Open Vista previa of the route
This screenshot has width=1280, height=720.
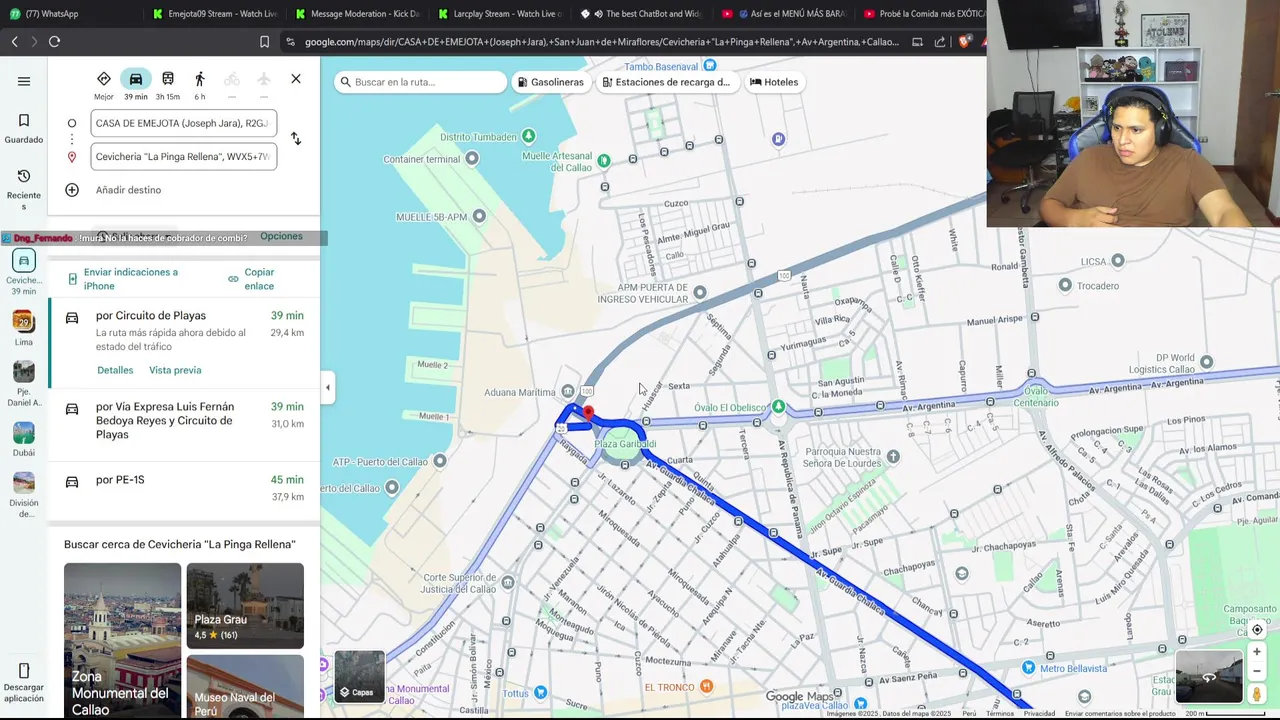click(x=175, y=370)
